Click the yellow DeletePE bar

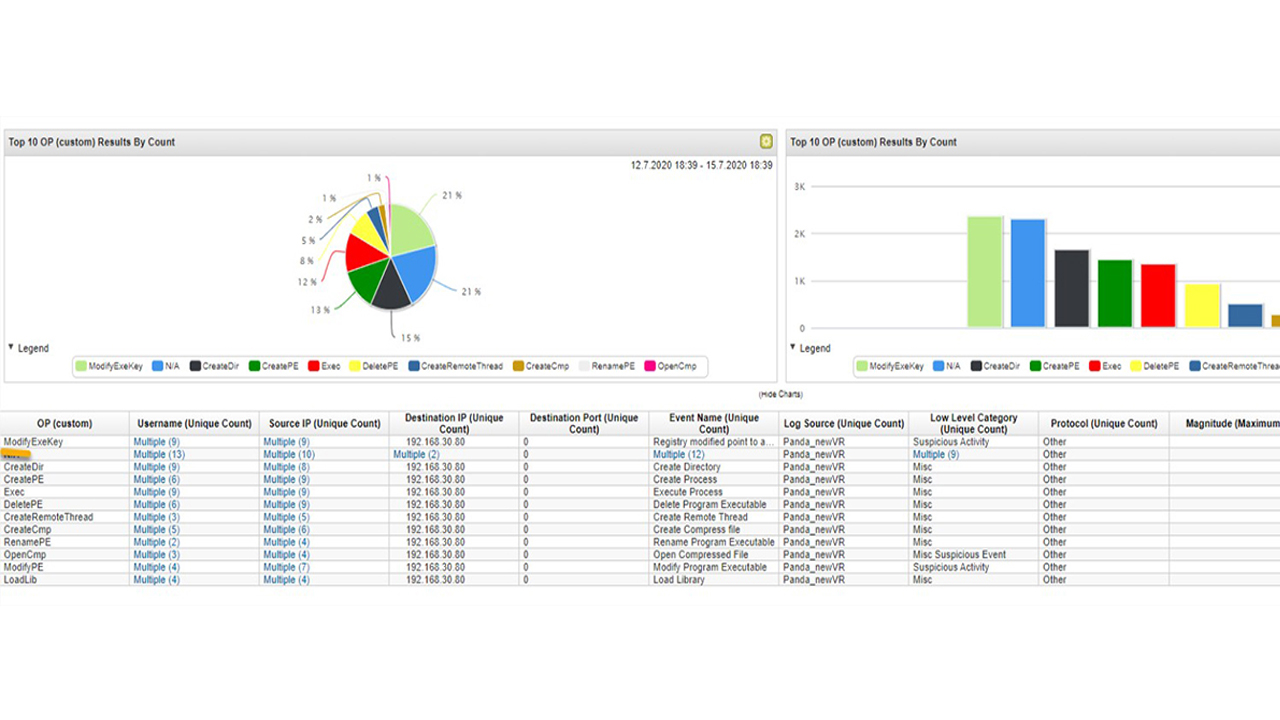click(x=1202, y=306)
